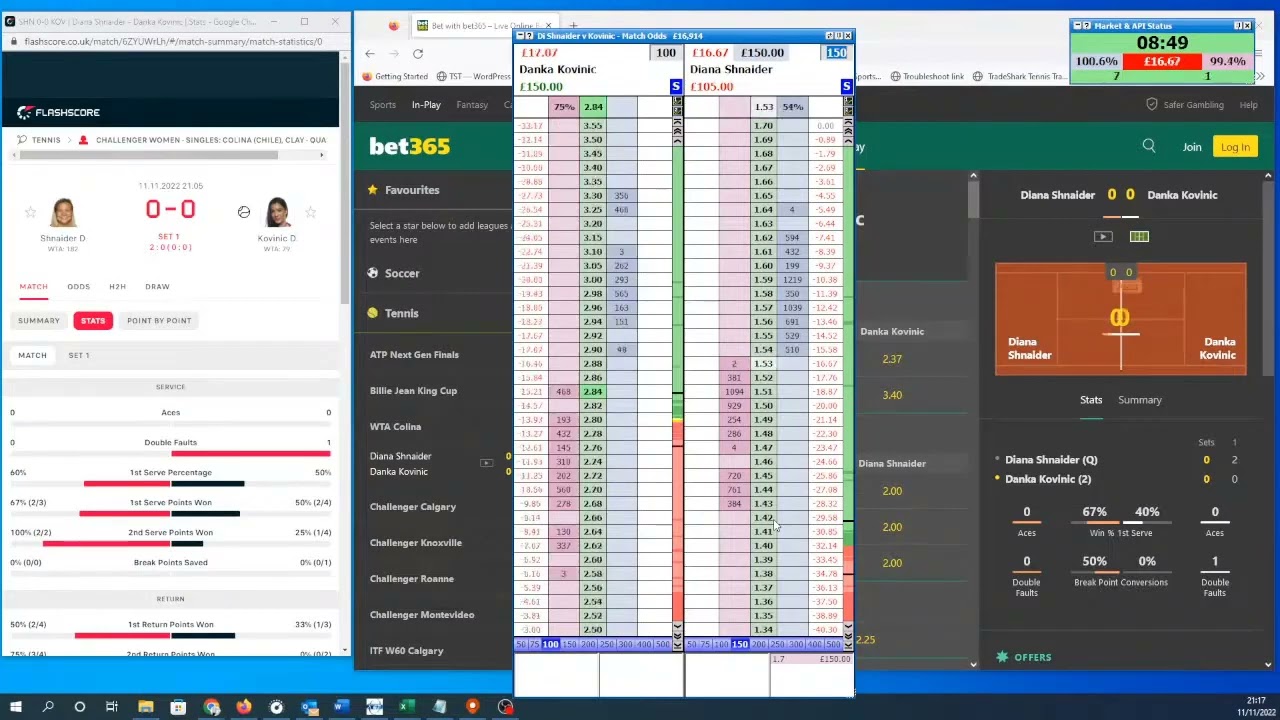The image size is (1280, 720).
Task: Select pitch view icon on bet365 scoreboard
Action: (1139, 237)
